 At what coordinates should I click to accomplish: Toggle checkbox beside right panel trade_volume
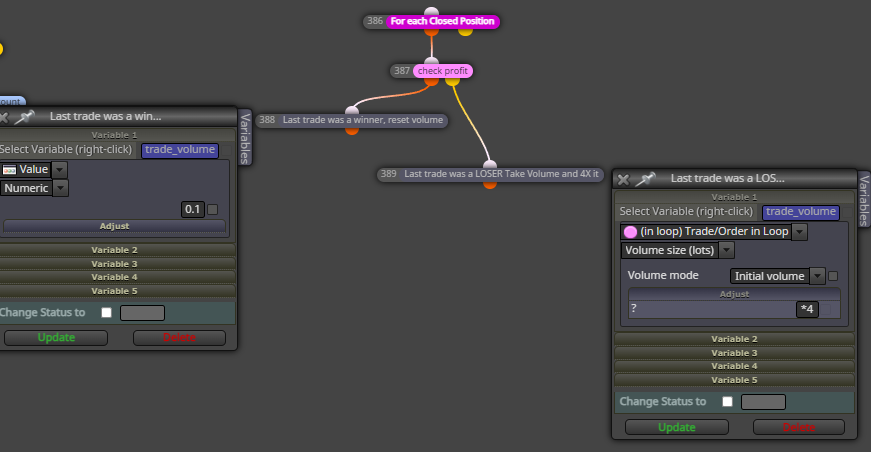pos(848,212)
